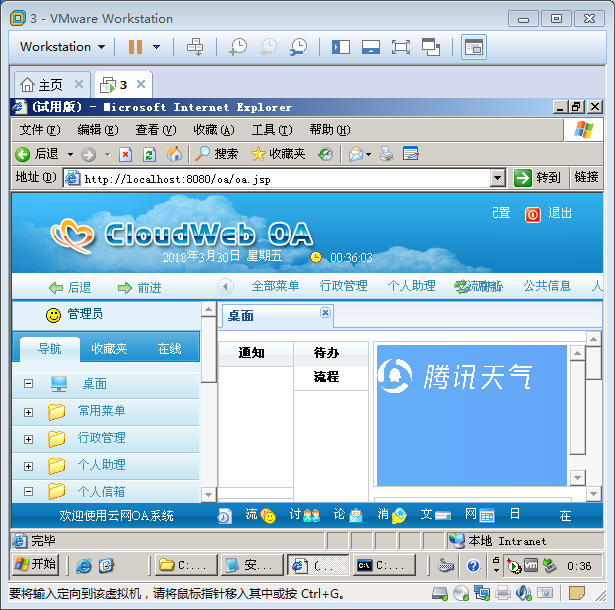Enter VMware full screen mode
Screen dimensions: 615x610
(x=400, y=47)
